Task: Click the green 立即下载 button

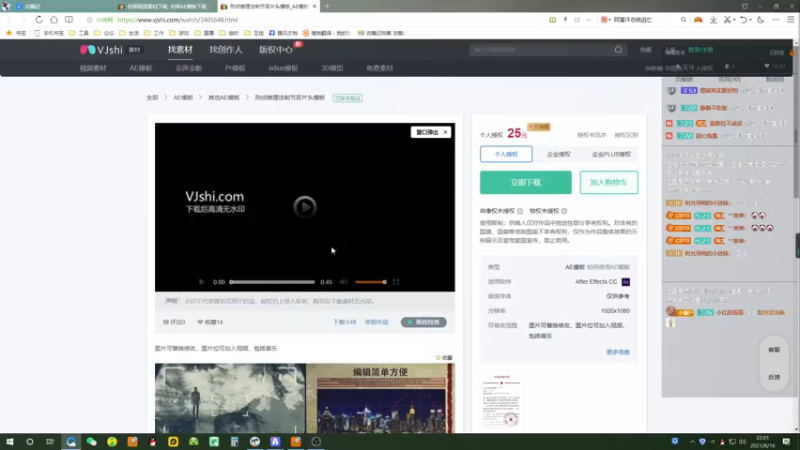Action: (526, 183)
